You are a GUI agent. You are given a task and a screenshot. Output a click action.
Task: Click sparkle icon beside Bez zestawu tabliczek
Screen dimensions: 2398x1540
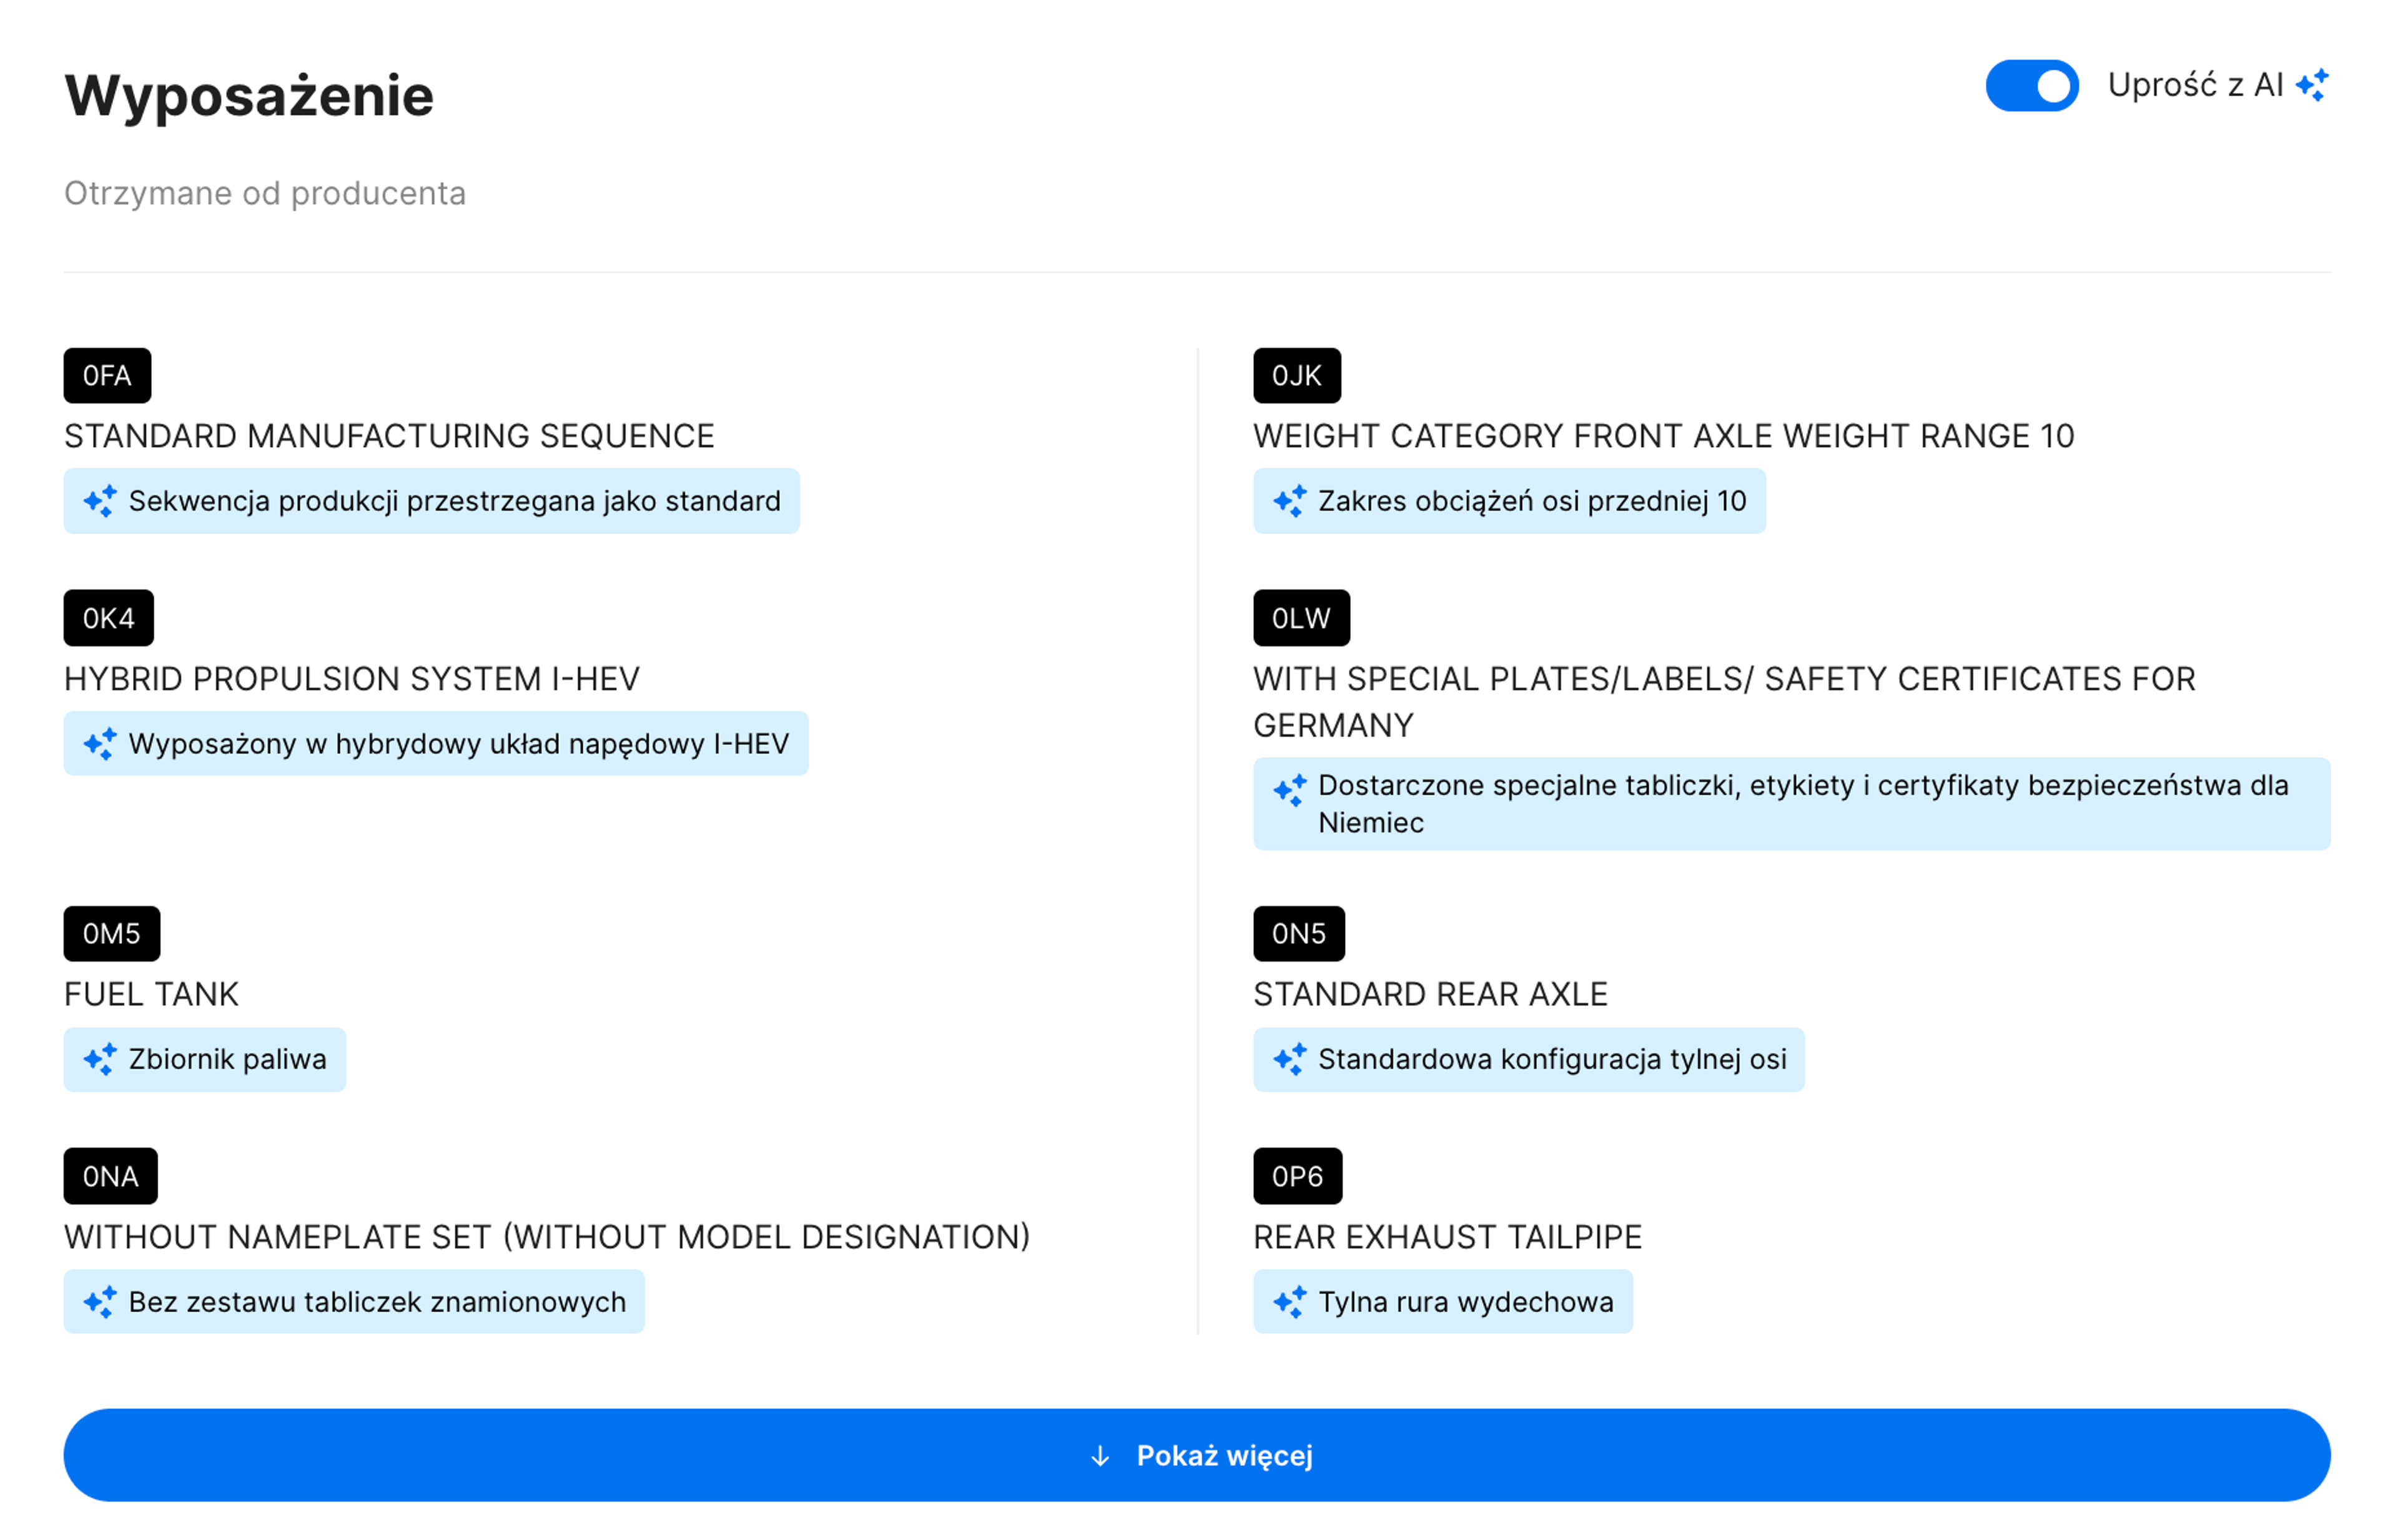(100, 1302)
